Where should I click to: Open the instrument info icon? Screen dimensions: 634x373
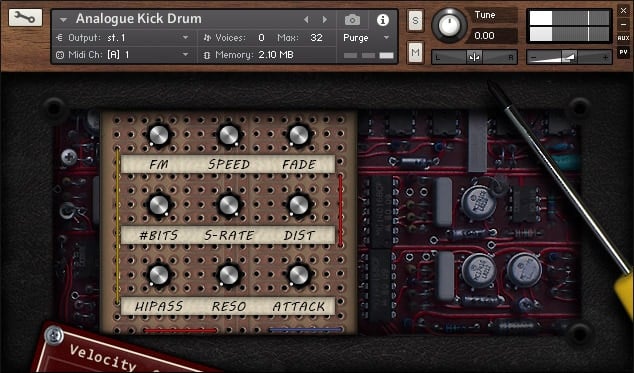383,20
